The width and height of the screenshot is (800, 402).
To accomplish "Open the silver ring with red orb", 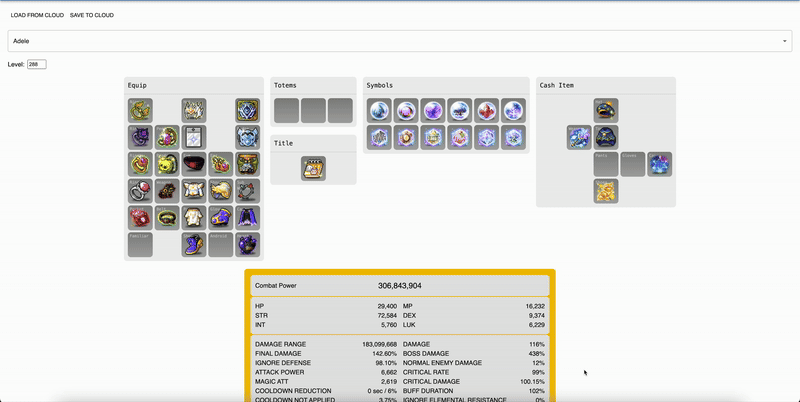I will (140, 191).
